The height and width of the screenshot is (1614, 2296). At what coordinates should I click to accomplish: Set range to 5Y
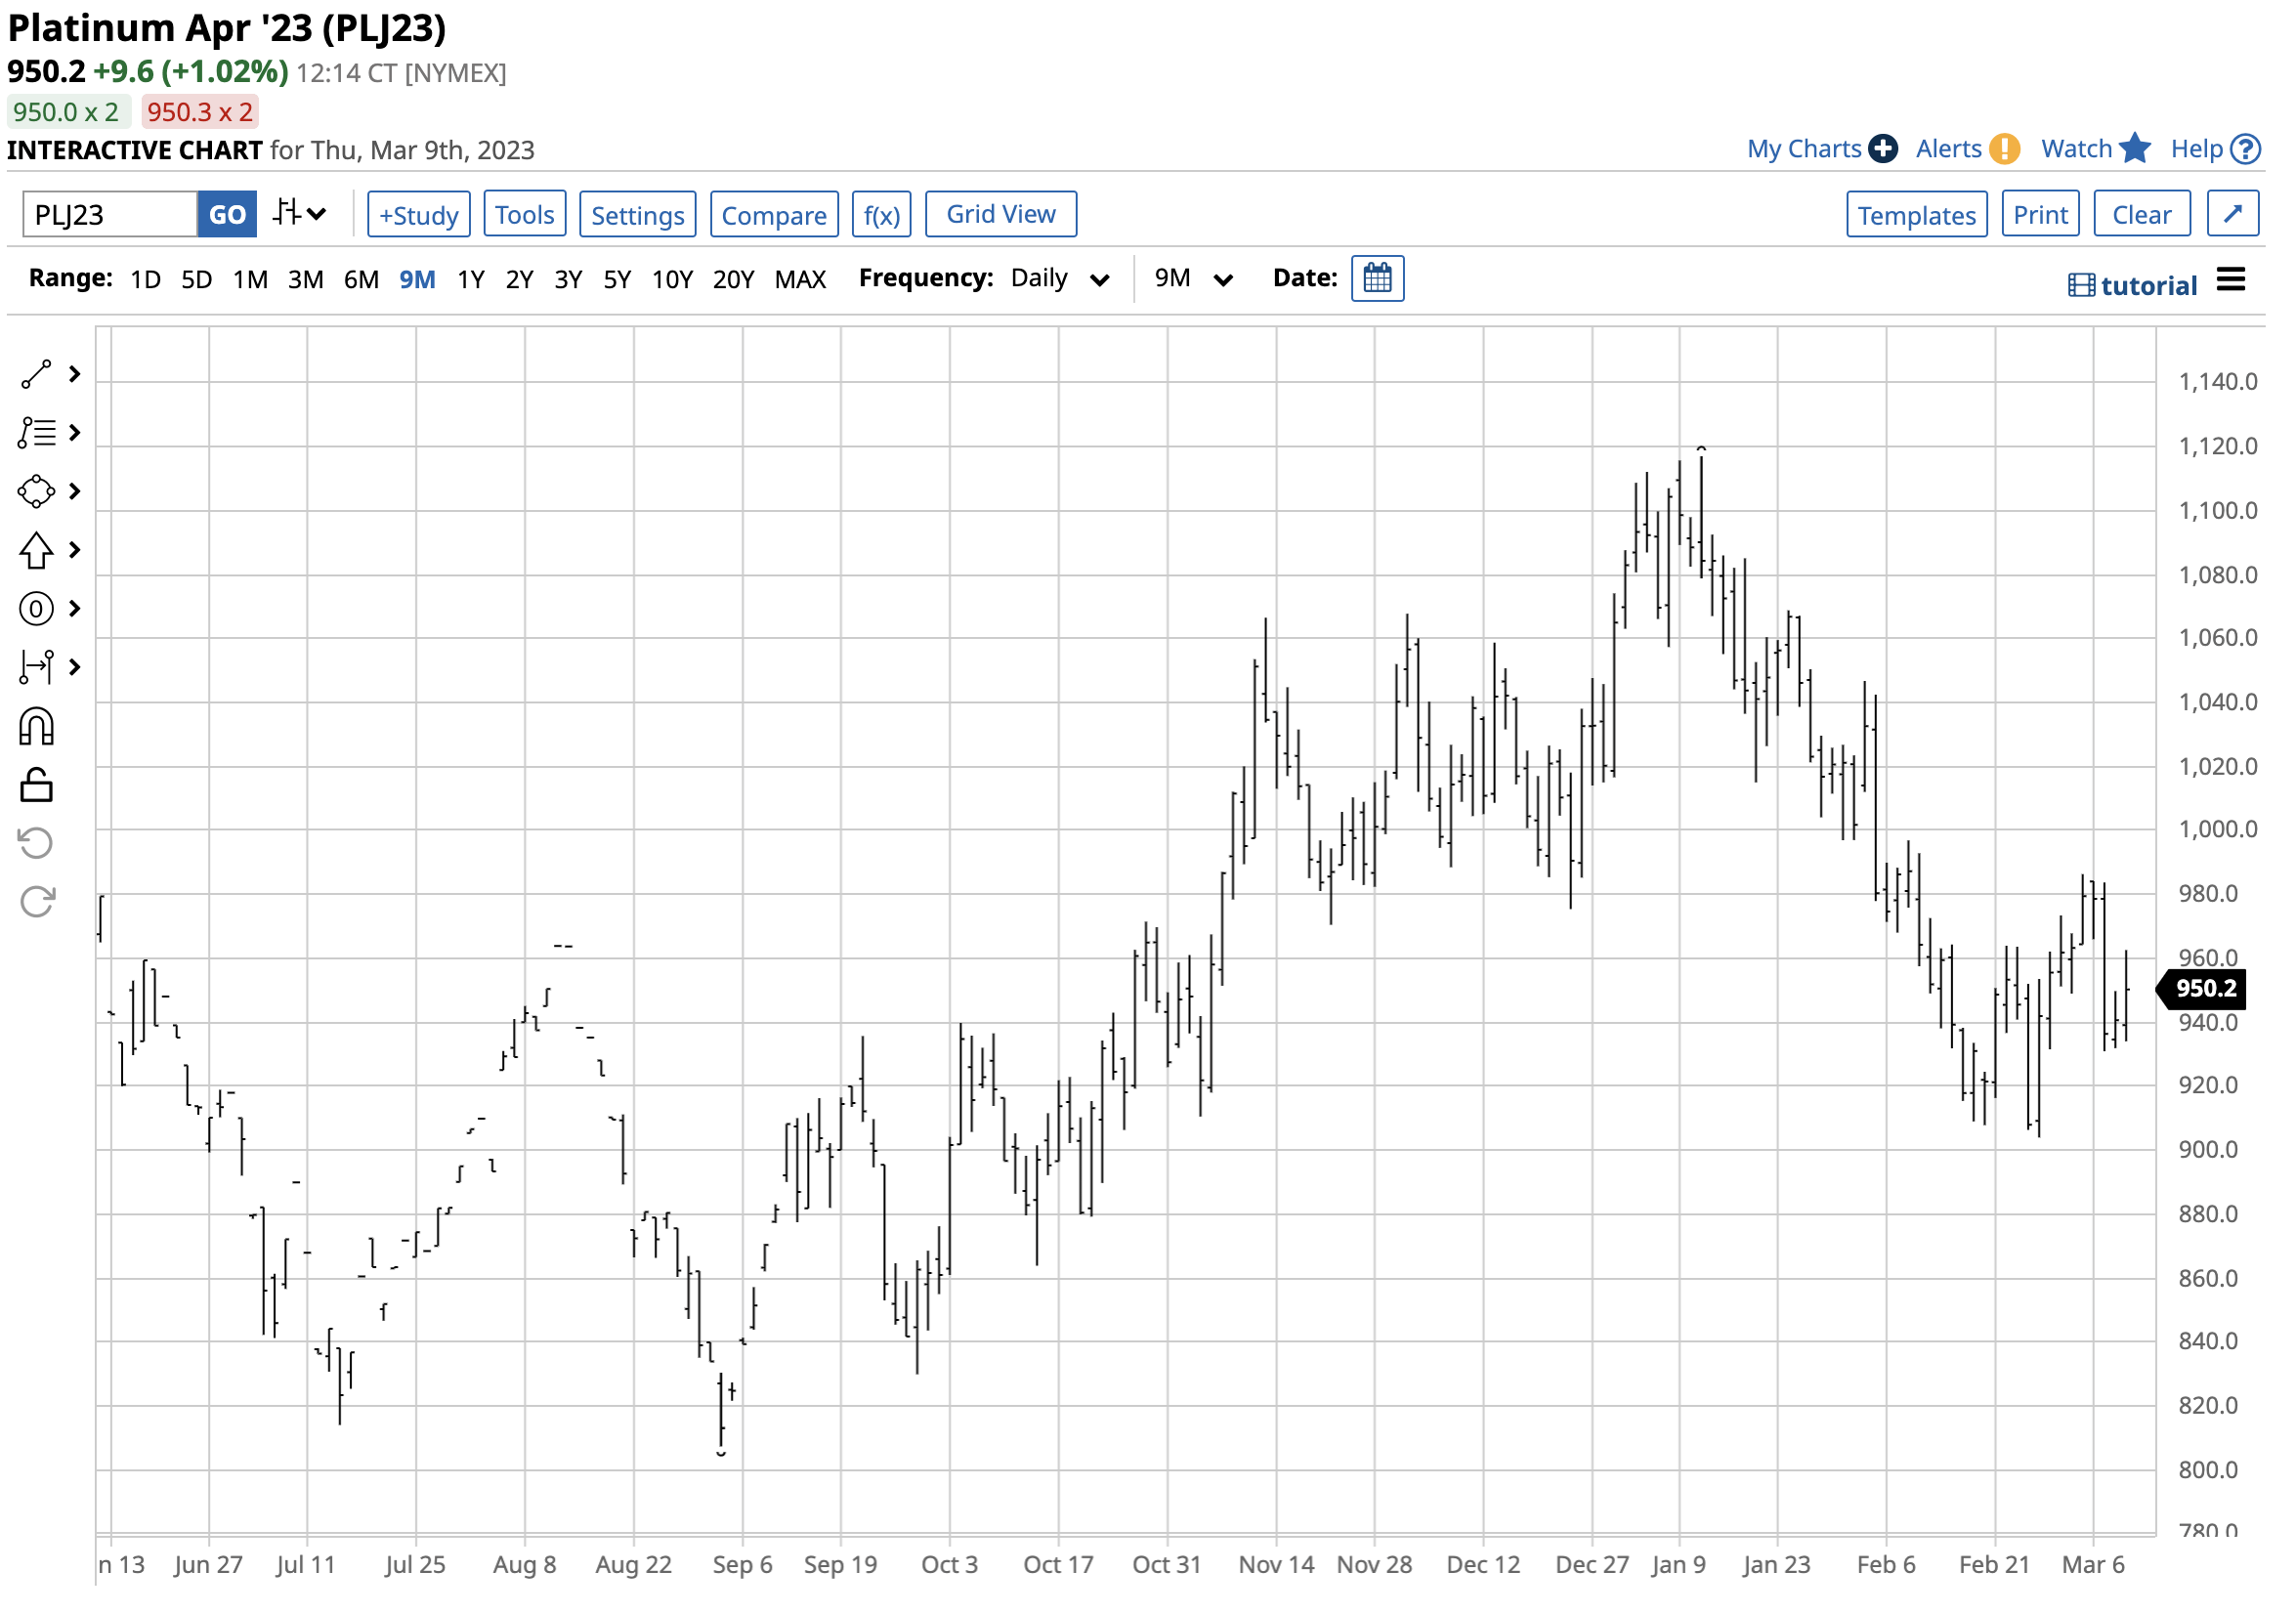618,280
